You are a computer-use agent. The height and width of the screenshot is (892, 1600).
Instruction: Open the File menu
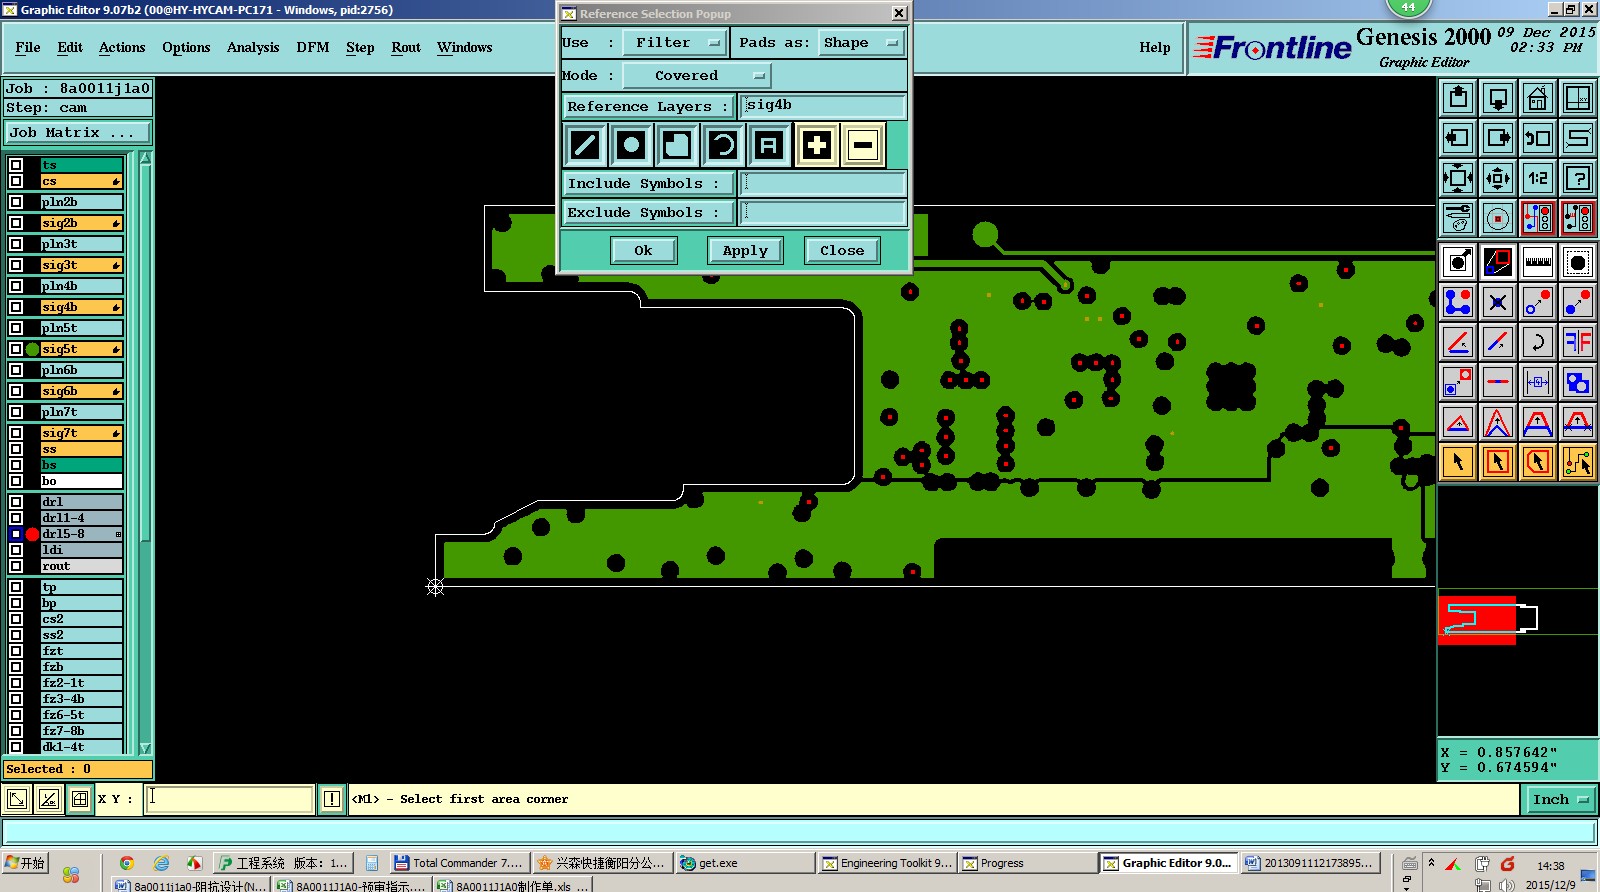click(28, 47)
